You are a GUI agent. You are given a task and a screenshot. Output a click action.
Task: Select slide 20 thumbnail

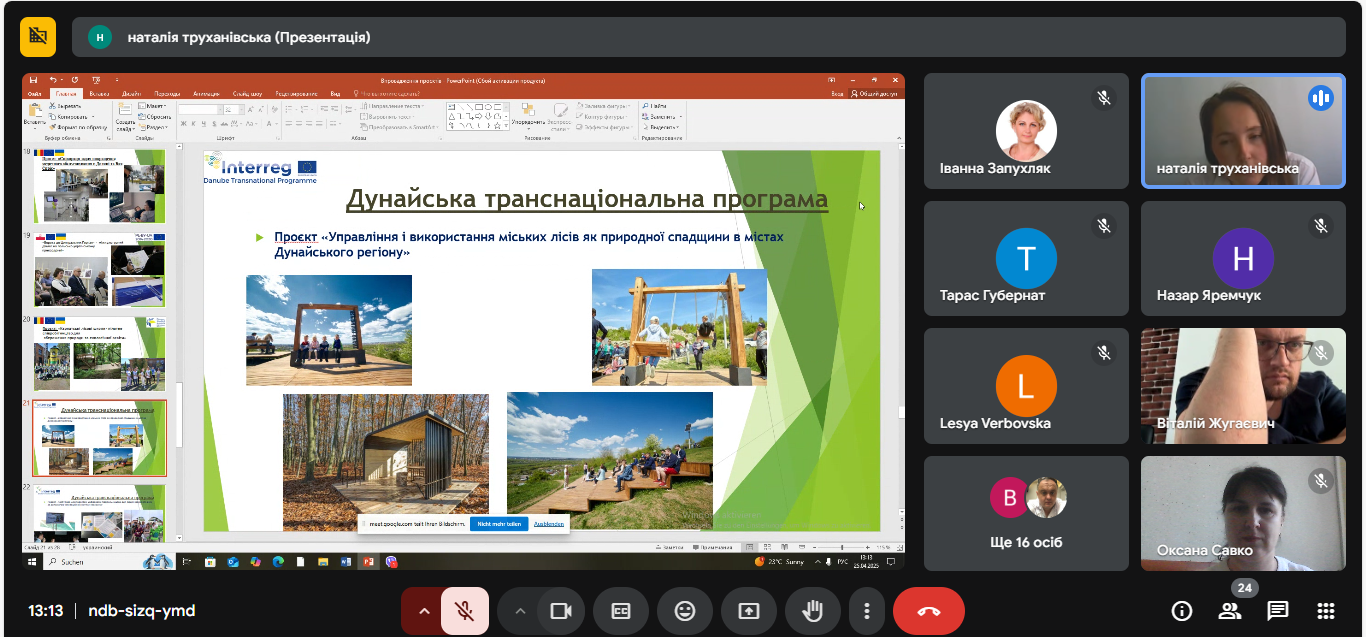[100, 354]
